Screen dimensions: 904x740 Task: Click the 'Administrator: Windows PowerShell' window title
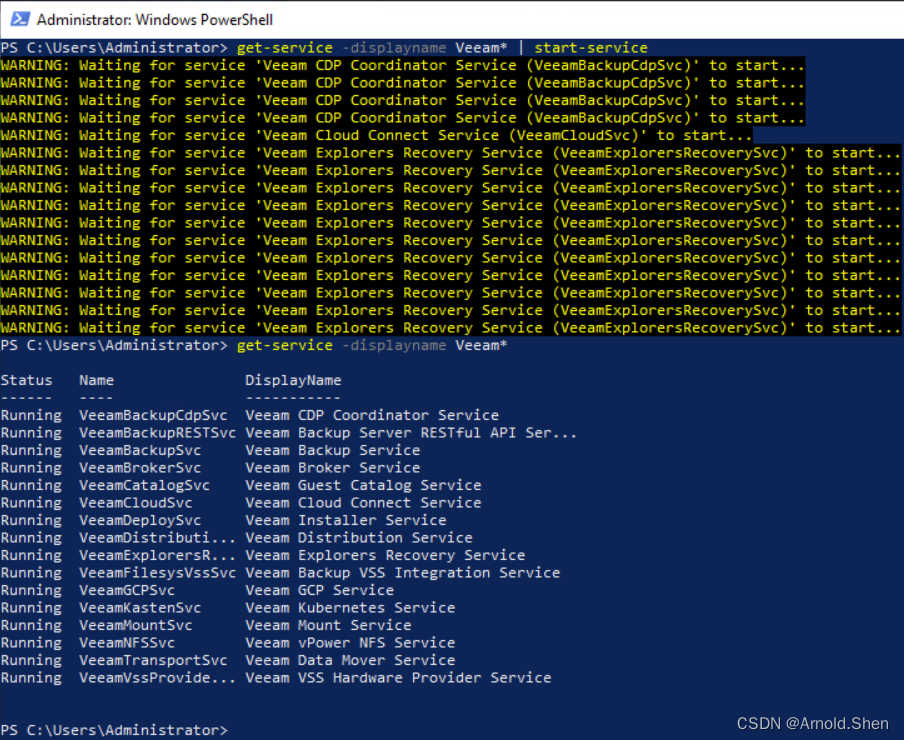click(x=155, y=20)
